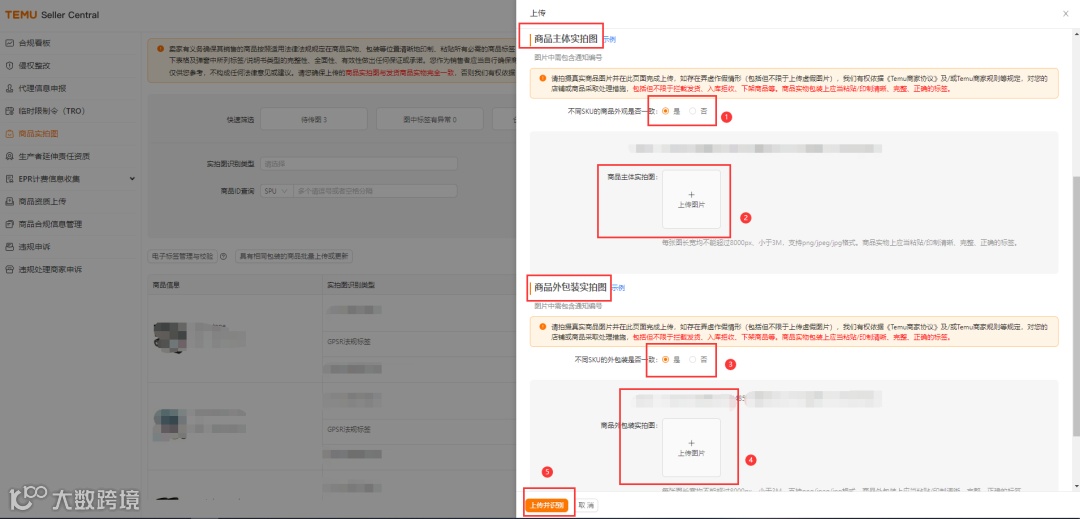This screenshot has width=1080, height=519.
Task: Open the 示例 link beside 商品主体实拍图
Action: click(x=609, y=40)
